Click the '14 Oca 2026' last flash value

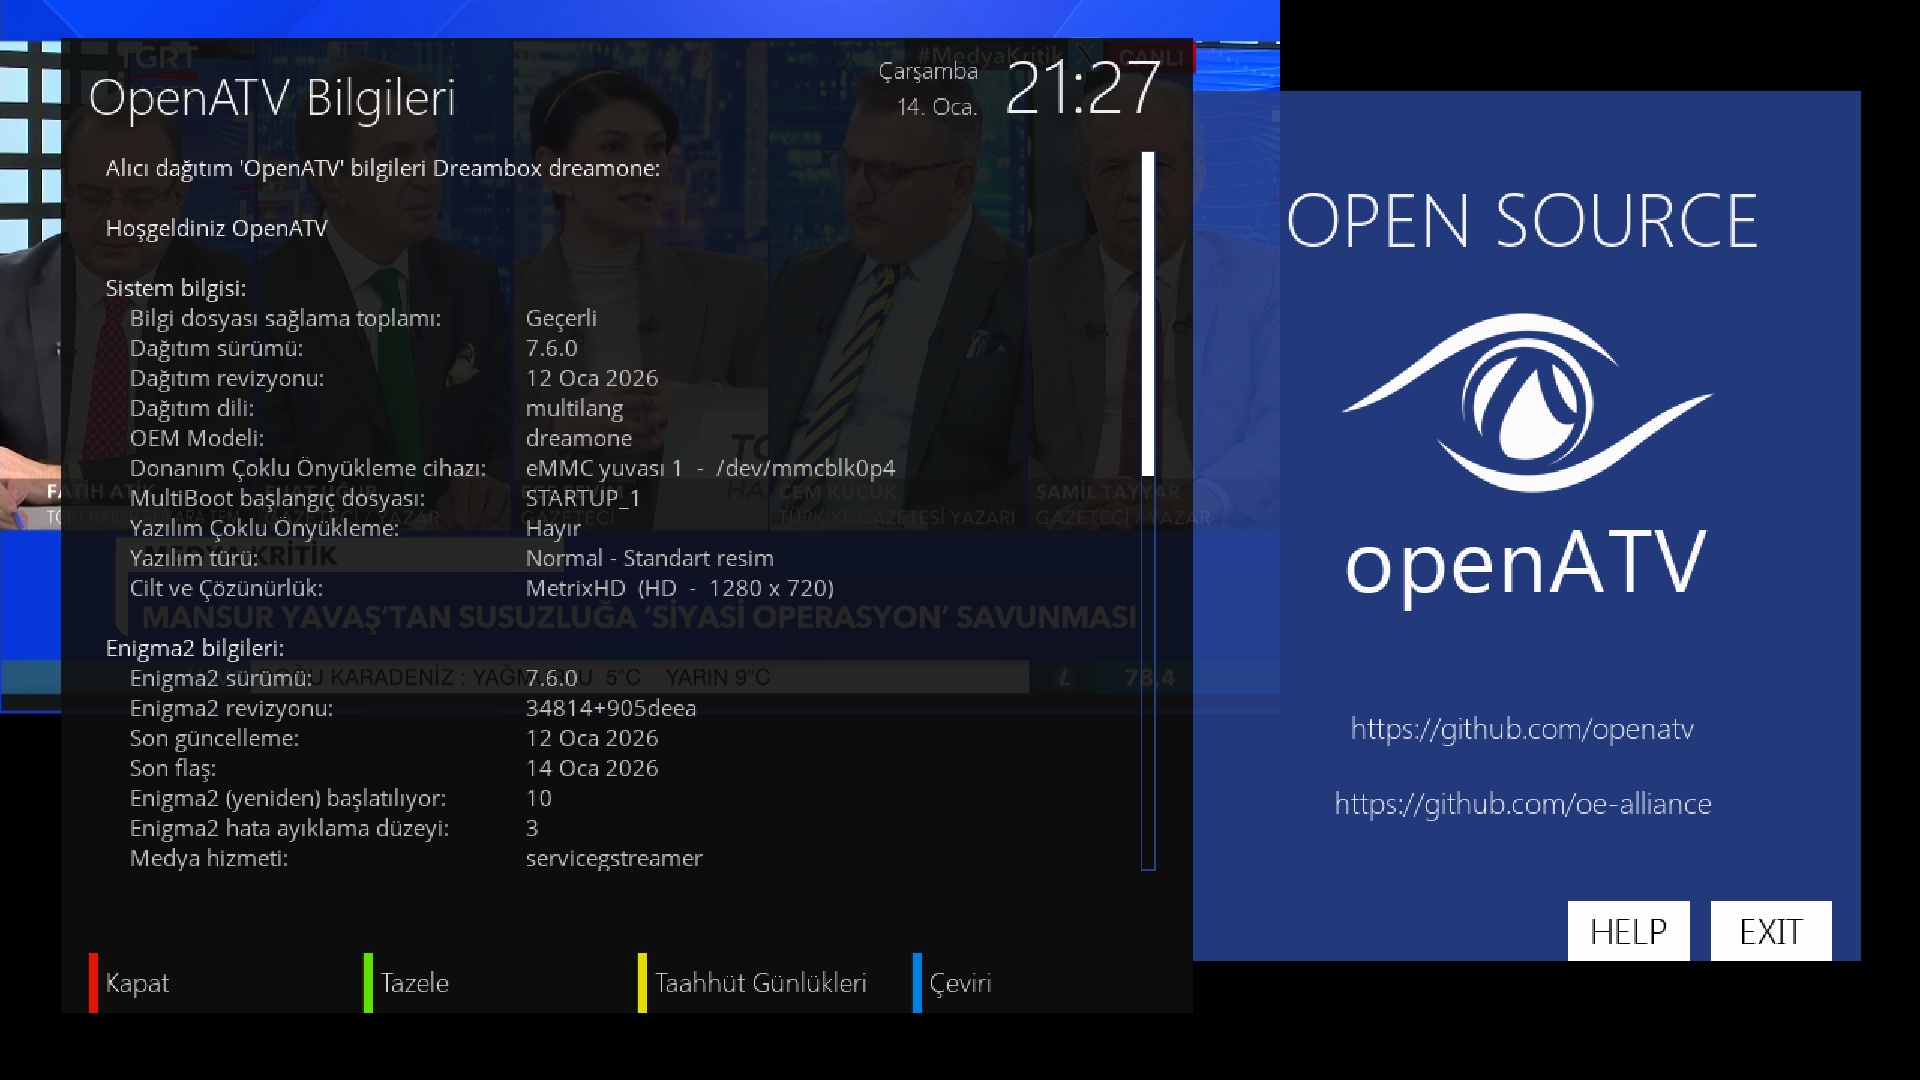click(x=592, y=769)
